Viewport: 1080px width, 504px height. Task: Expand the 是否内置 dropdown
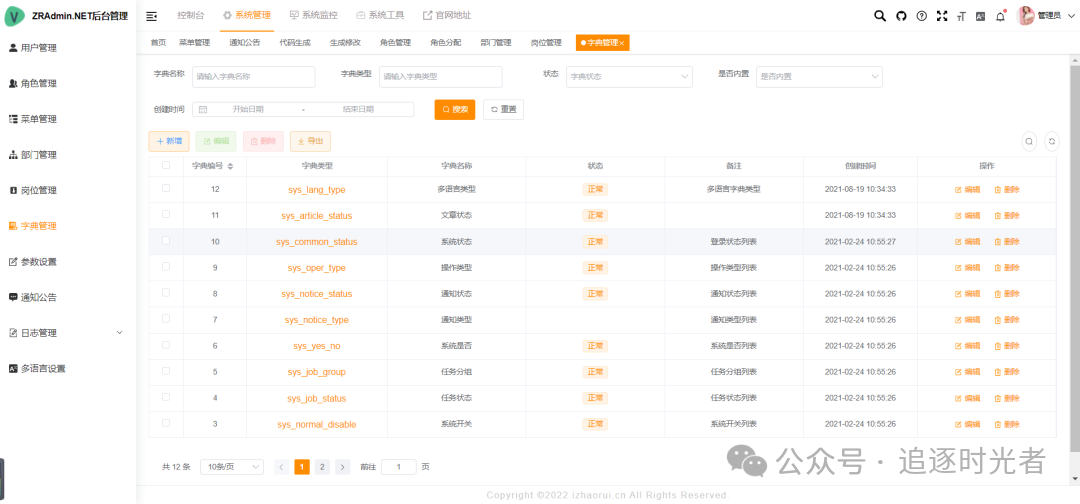coord(818,76)
